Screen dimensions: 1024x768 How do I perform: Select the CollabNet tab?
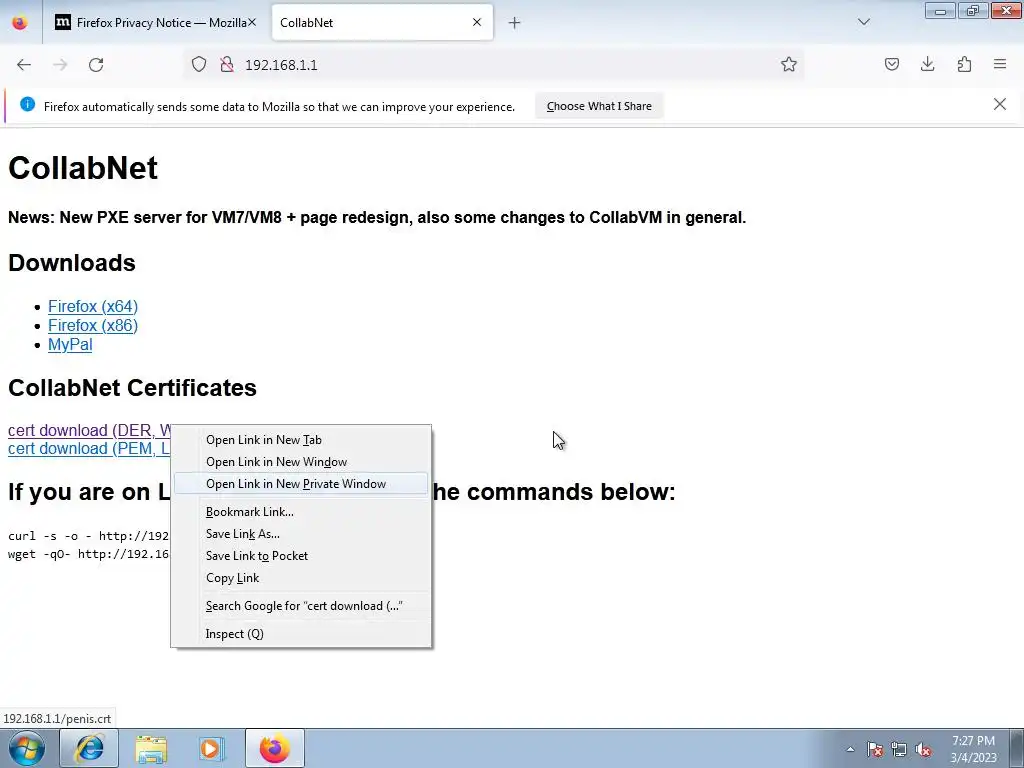pyautogui.click(x=382, y=23)
